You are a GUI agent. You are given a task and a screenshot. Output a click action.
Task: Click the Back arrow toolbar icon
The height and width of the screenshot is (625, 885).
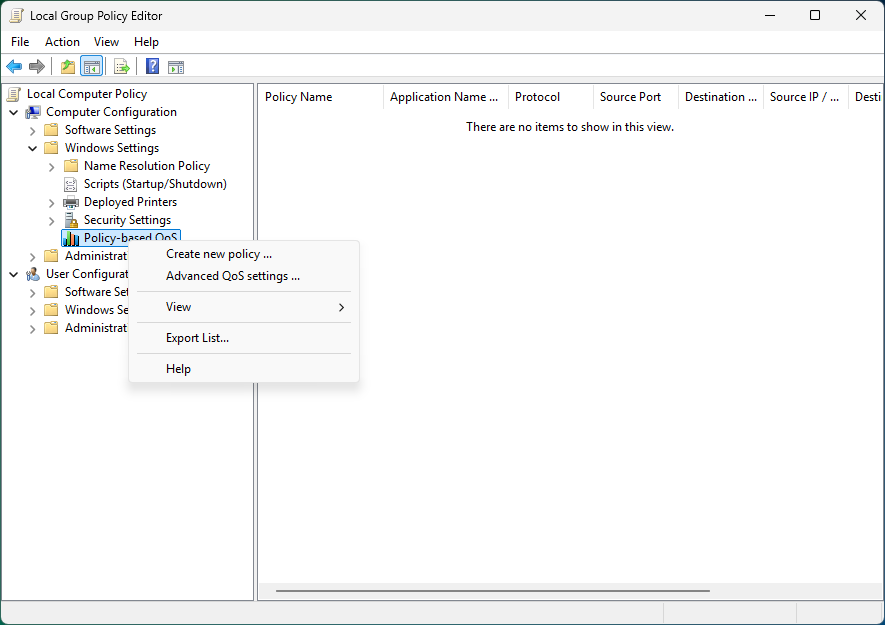tap(14, 67)
